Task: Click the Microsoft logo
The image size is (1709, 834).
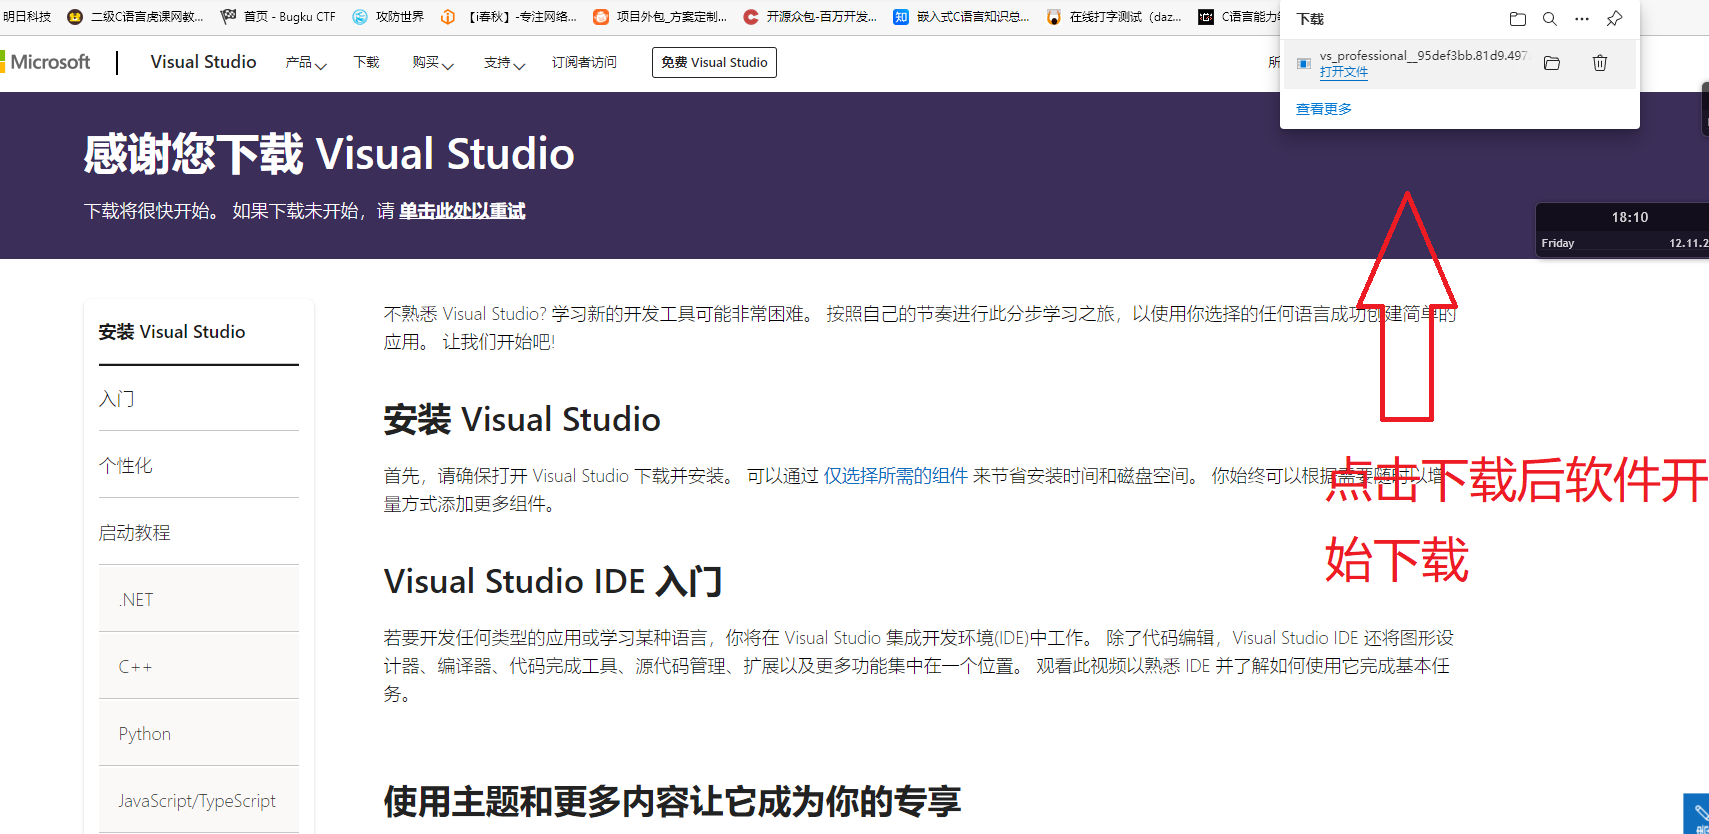Action: pyautogui.click(x=45, y=62)
